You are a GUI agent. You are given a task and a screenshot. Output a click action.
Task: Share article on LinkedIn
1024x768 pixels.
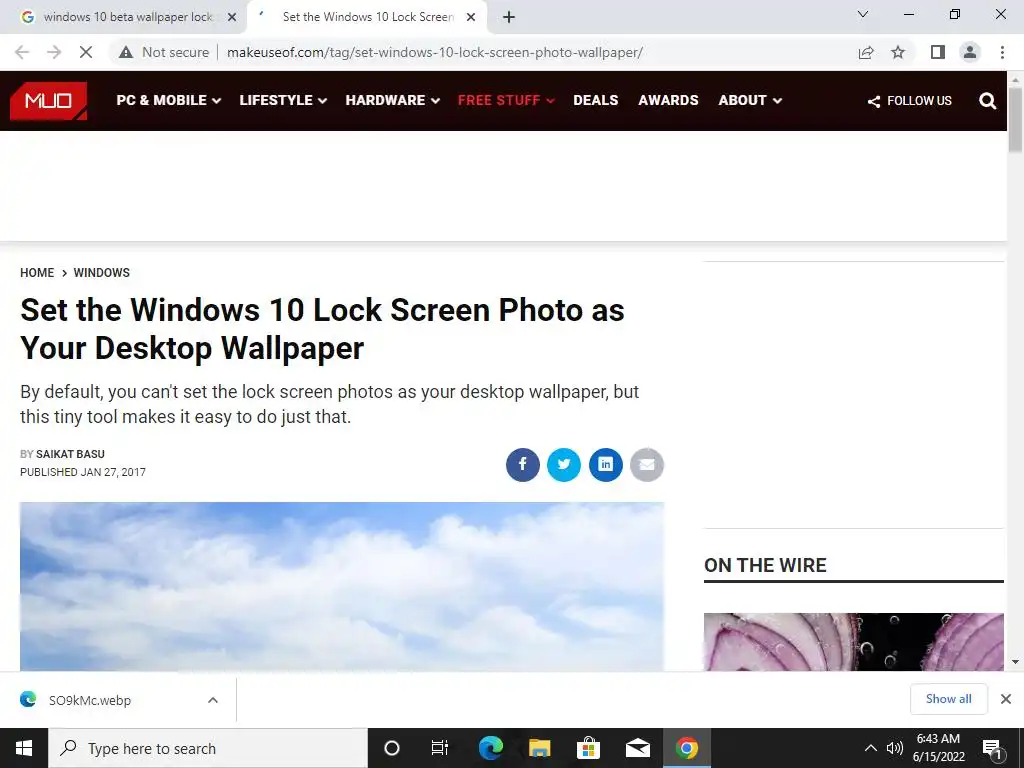coord(605,464)
